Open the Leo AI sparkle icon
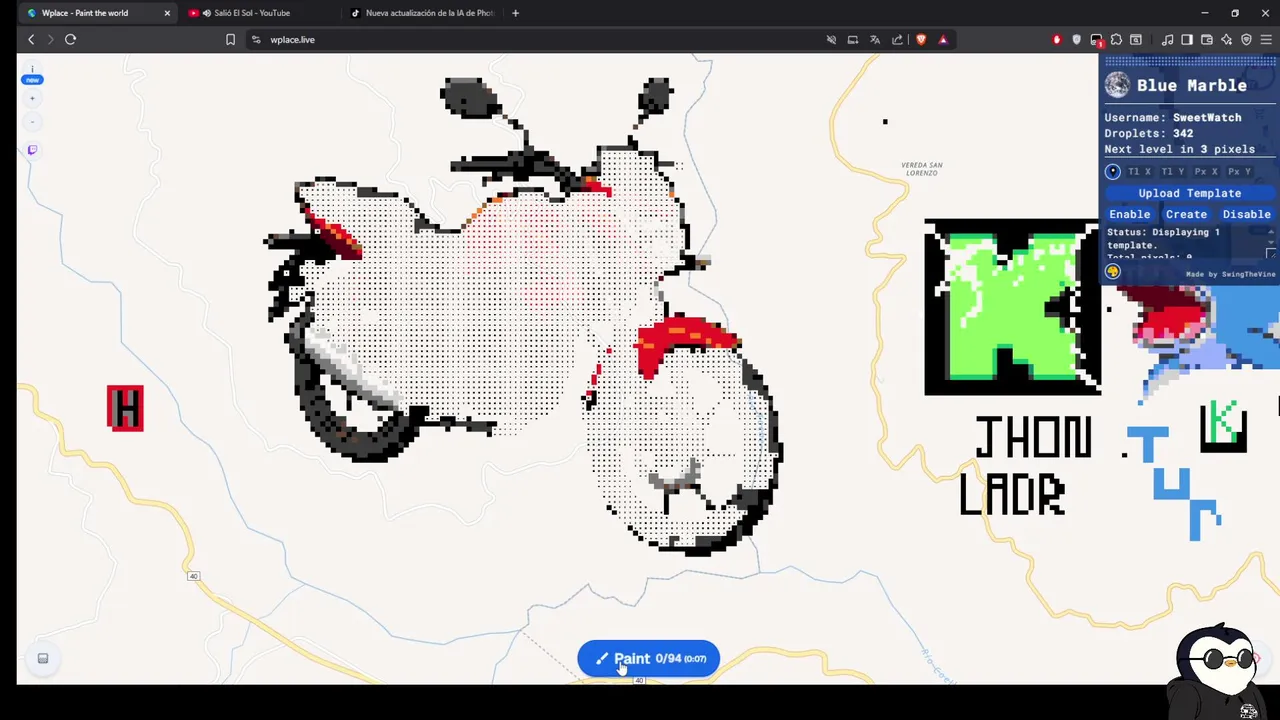Viewport: 1280px width, 720px height. pyautogui.click(x=1227, y=39)
